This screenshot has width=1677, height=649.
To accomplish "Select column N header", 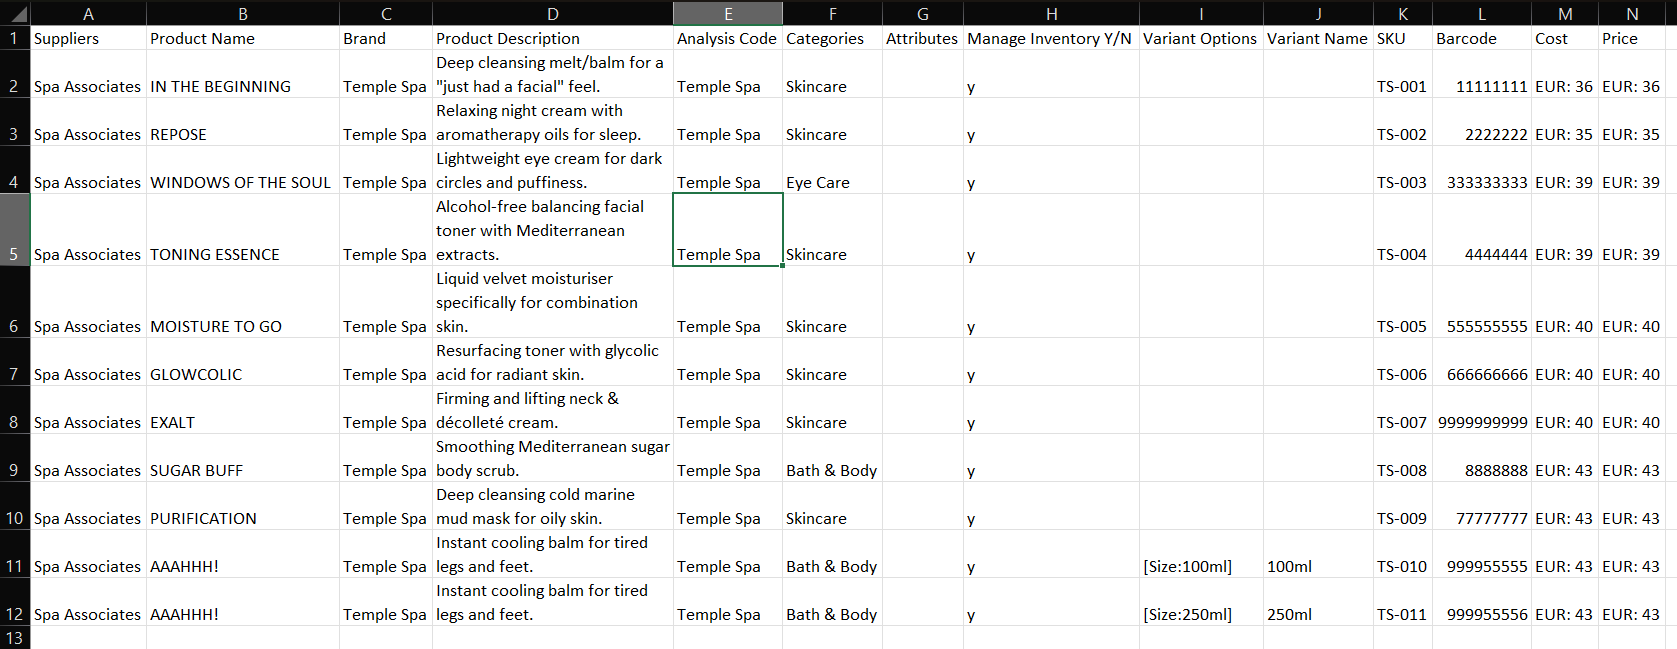I will (1632, 13).
